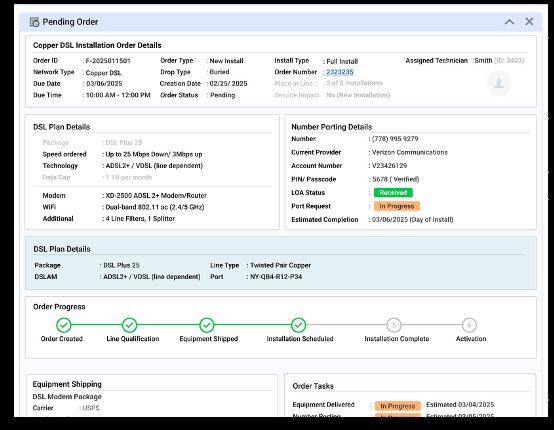Click the Order Tasks section heading
Screen dimensions: 554x430
pos(313,386)
